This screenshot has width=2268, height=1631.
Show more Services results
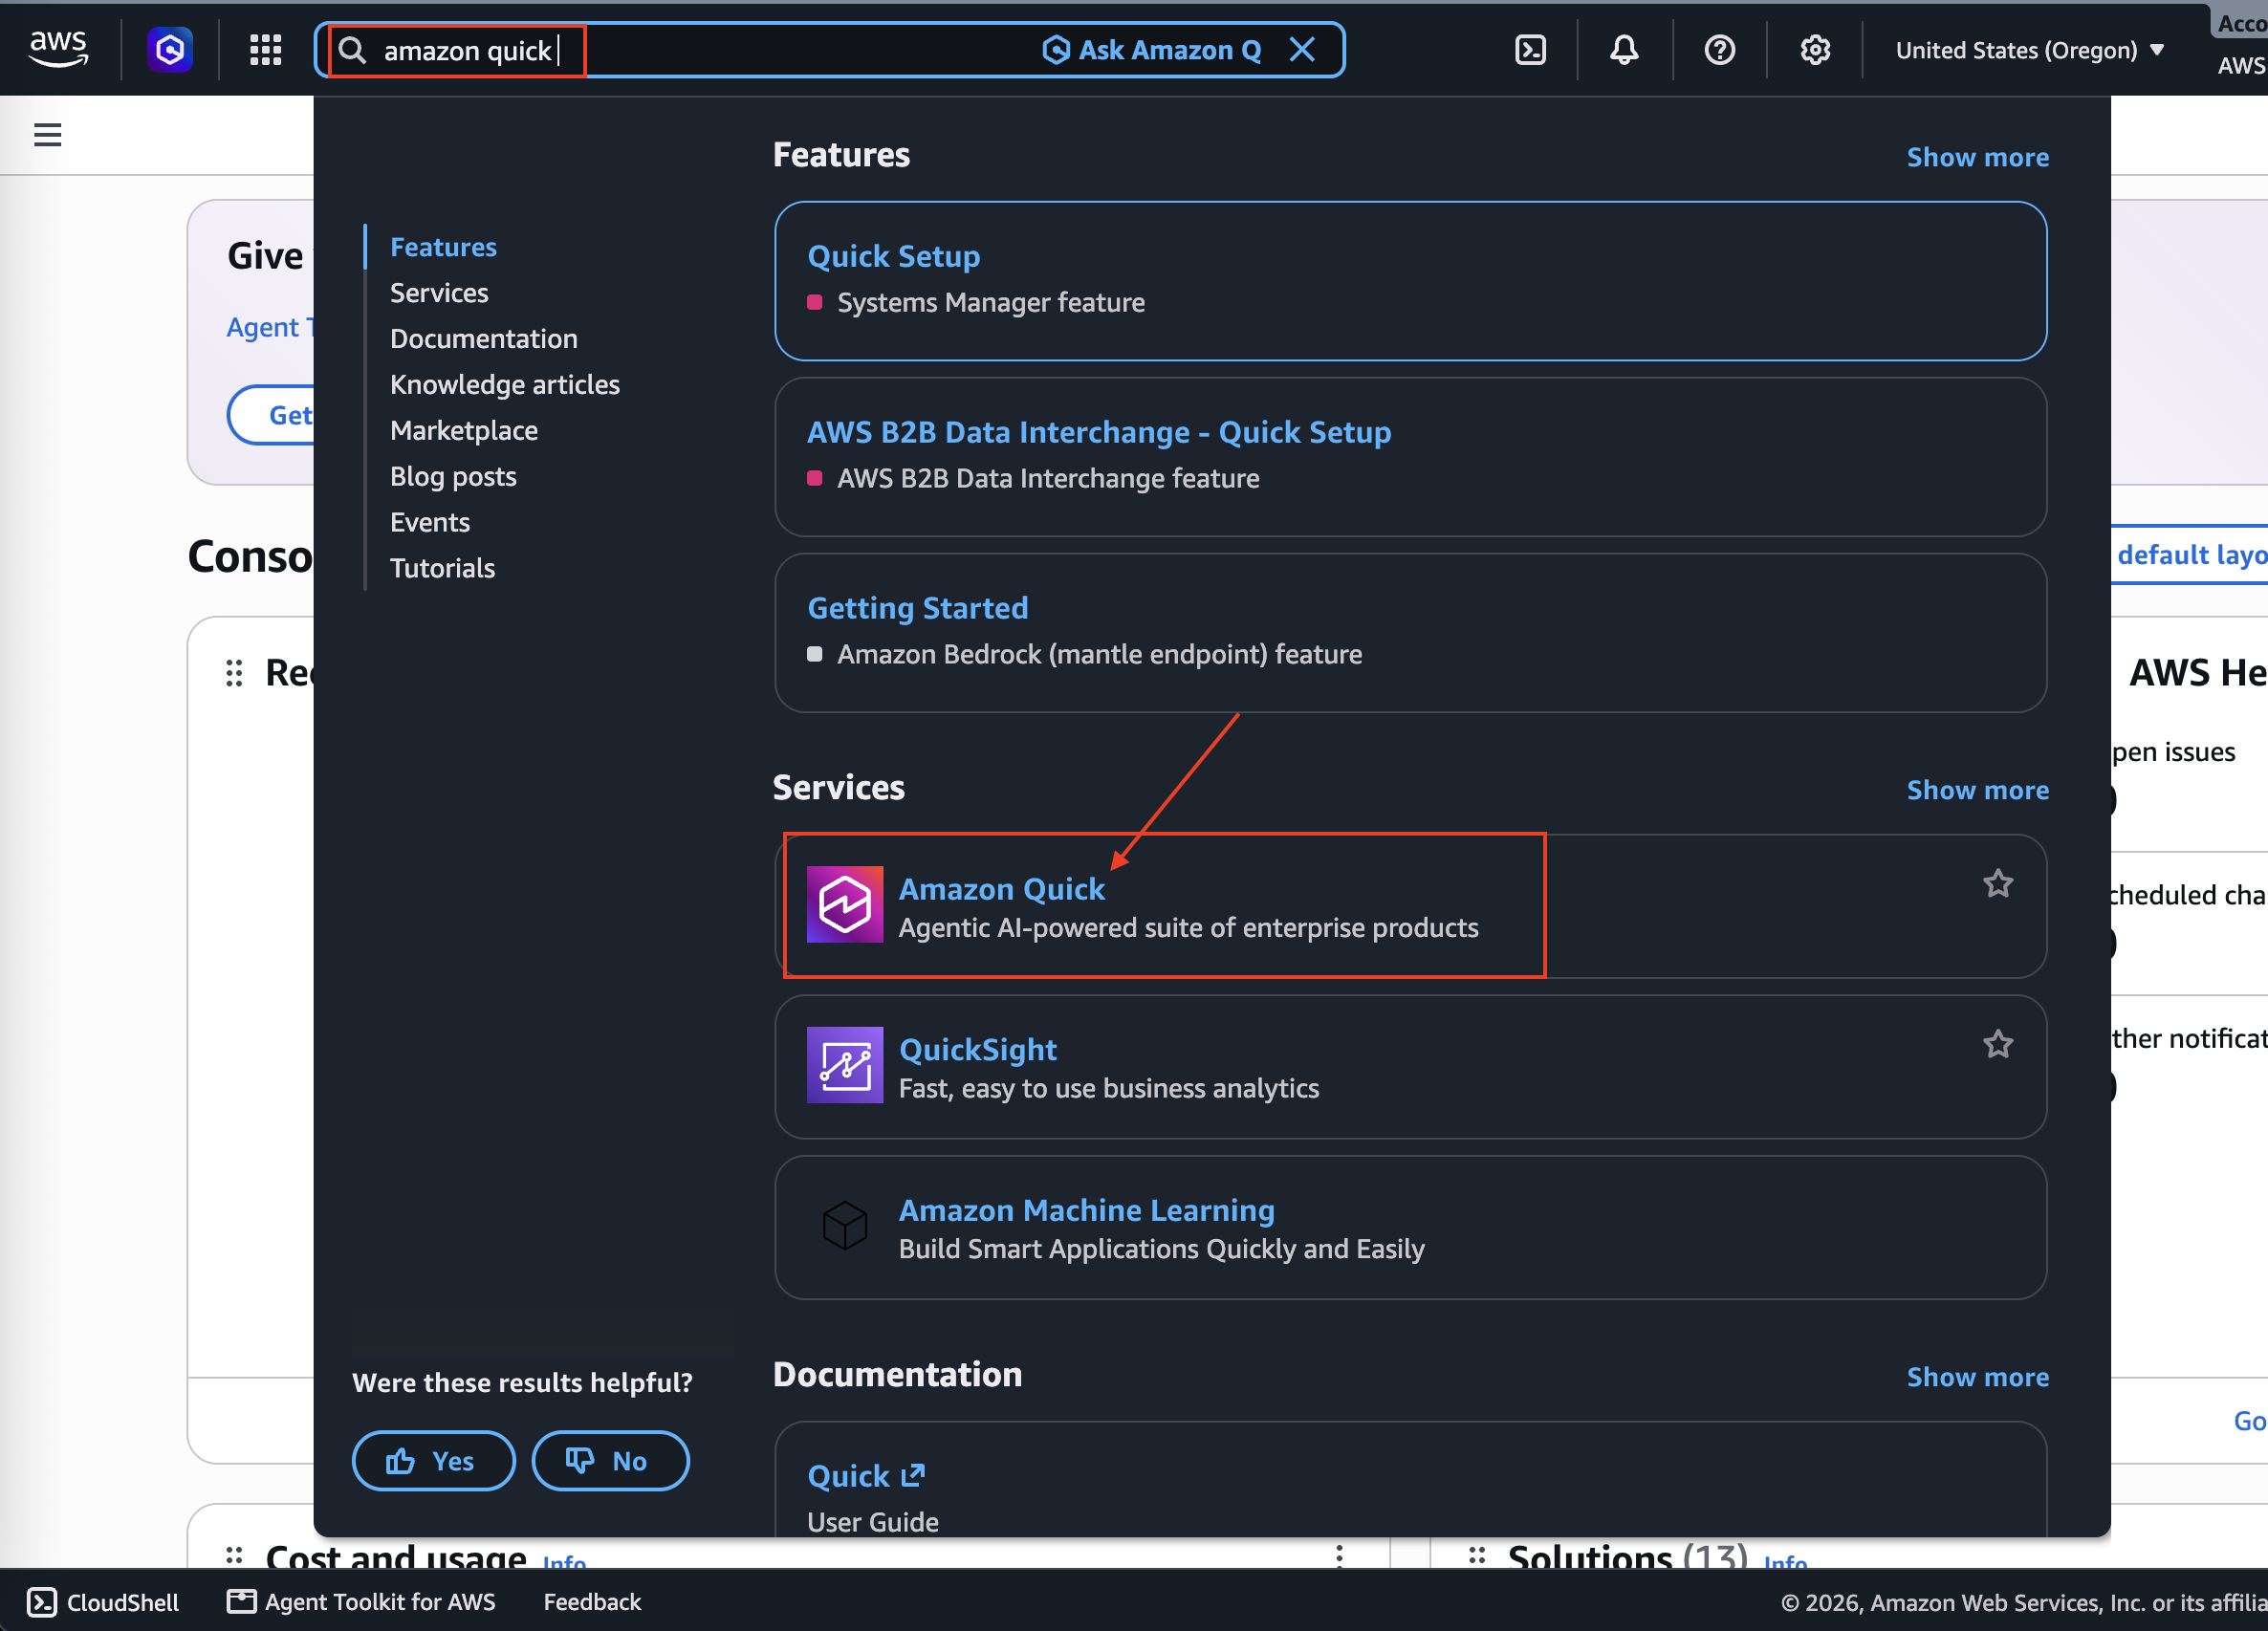[1977, 790]
